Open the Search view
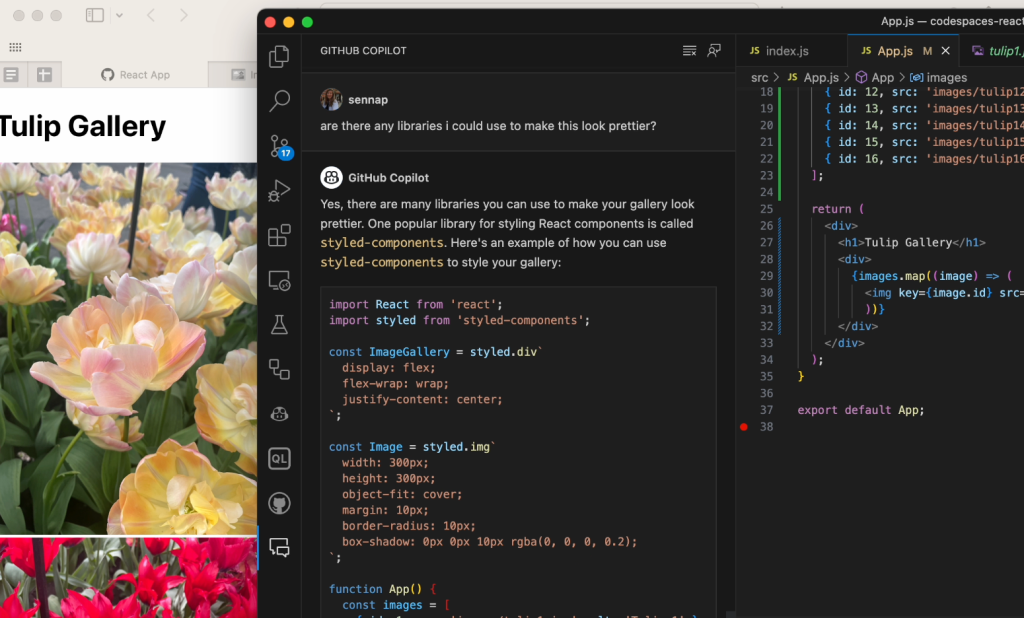 tap(279, 101)
